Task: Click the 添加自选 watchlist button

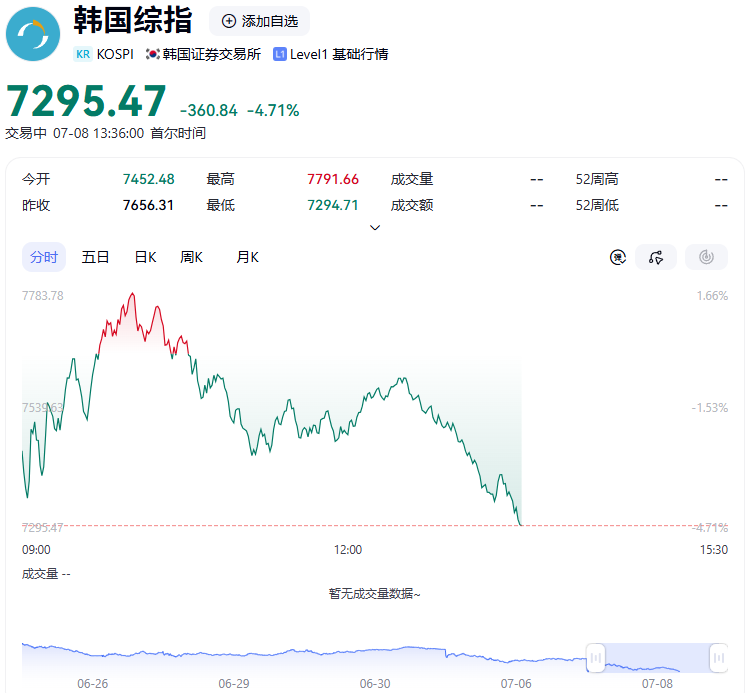Action: point(259,21)
